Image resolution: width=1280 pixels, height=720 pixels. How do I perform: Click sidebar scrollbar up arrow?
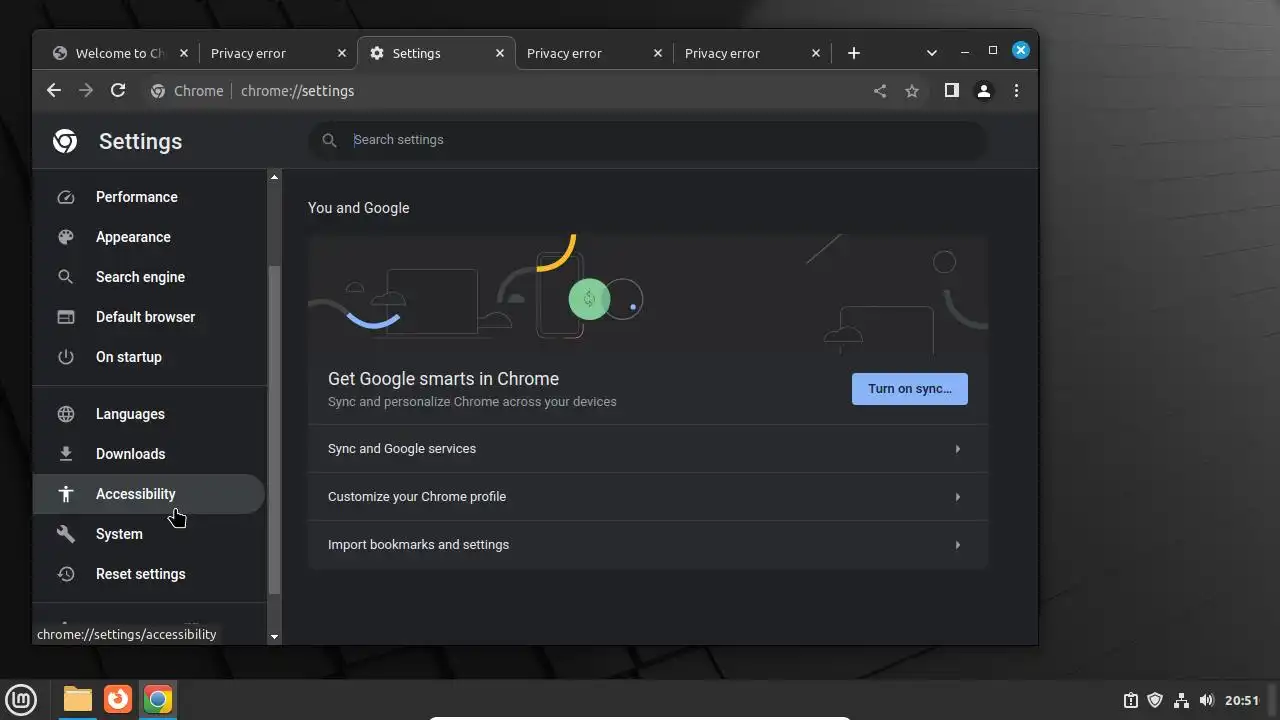[274, 177]
